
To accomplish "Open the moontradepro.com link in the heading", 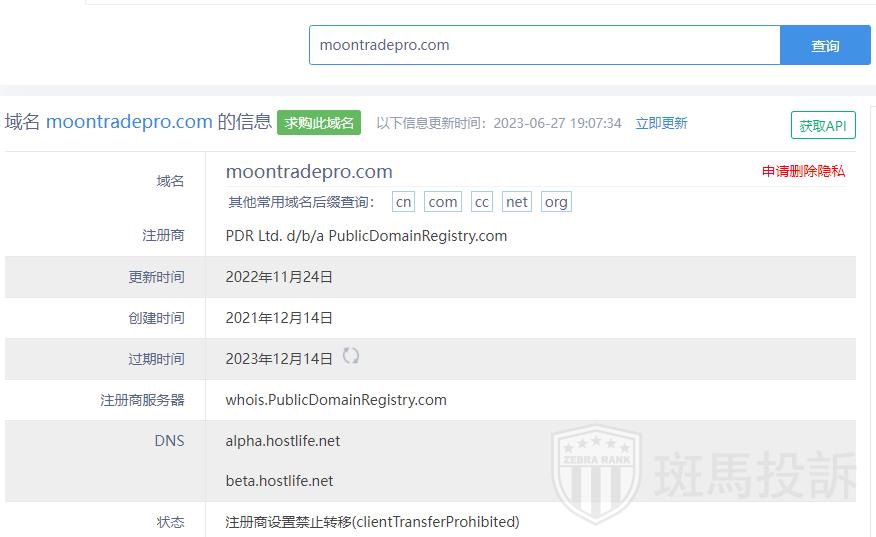I will click(129, 122).
